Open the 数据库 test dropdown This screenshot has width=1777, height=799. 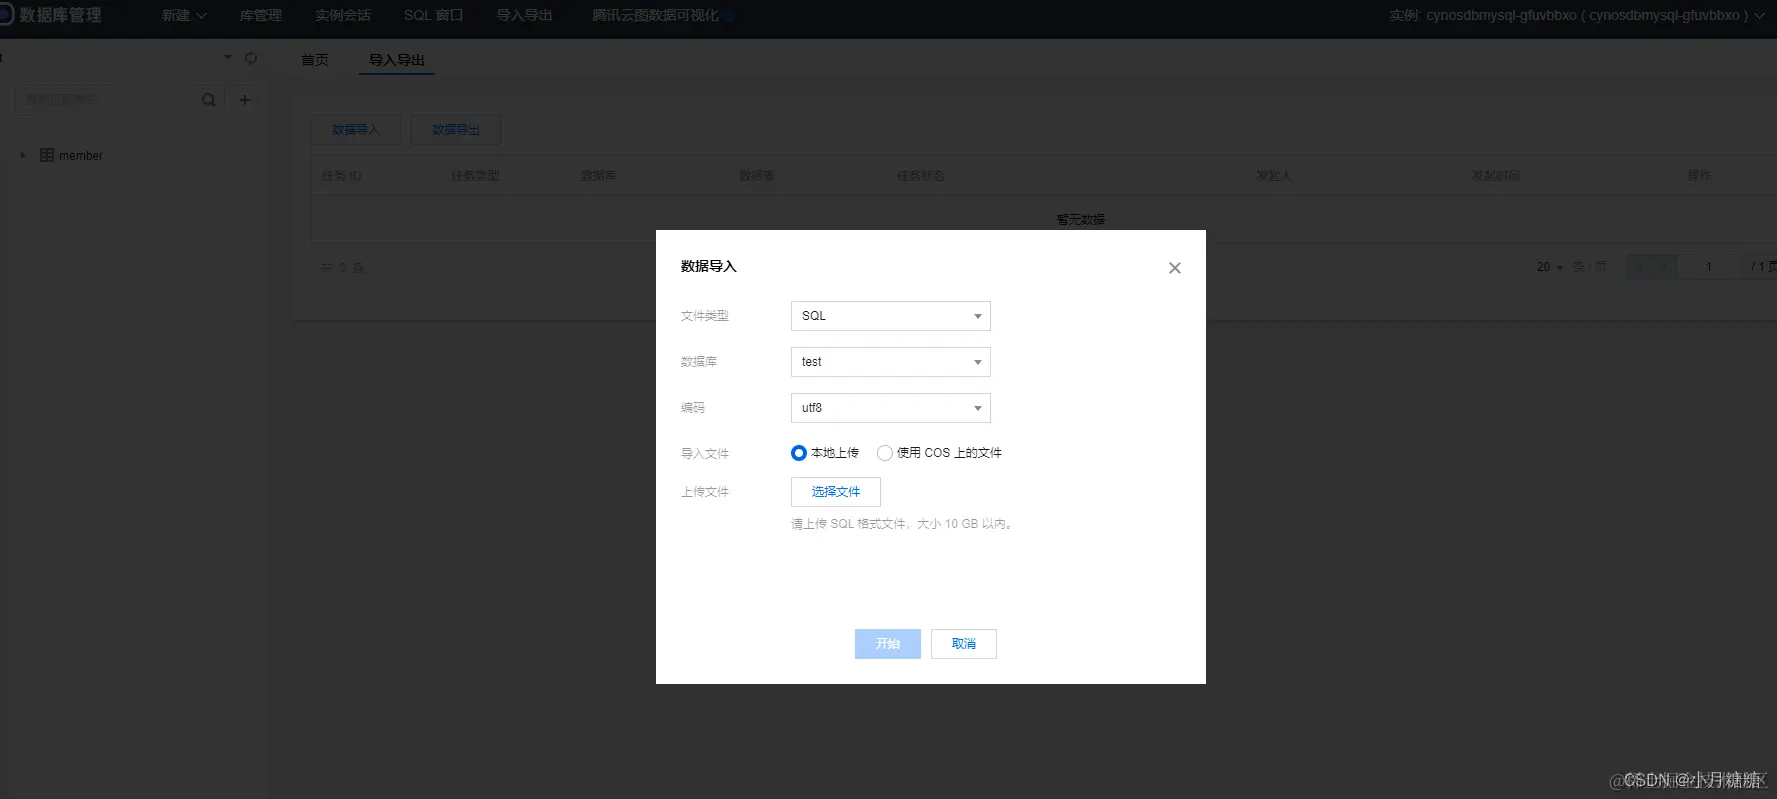(x=890, y=362)
